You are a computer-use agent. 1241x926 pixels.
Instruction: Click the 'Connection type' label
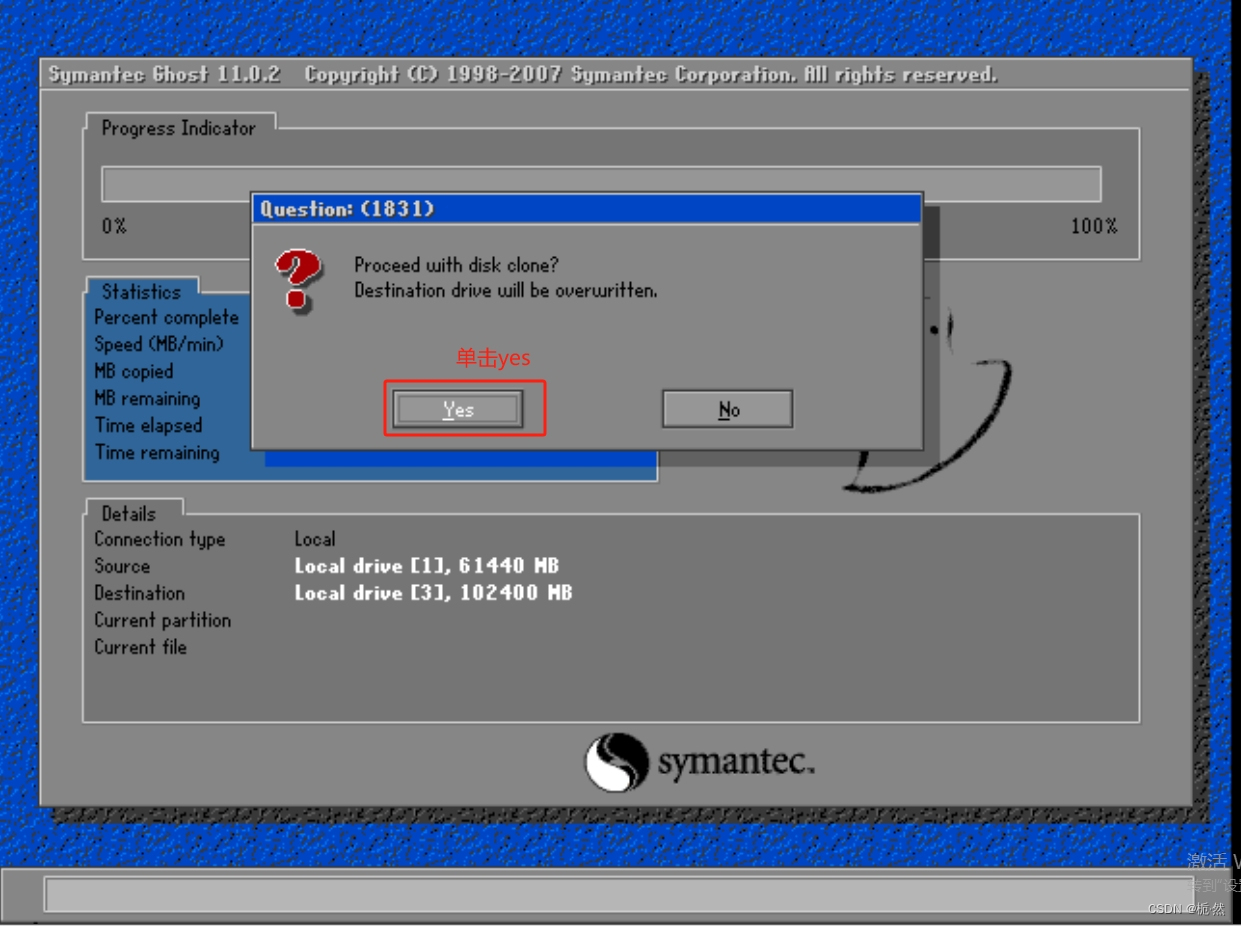coord(160,539)
